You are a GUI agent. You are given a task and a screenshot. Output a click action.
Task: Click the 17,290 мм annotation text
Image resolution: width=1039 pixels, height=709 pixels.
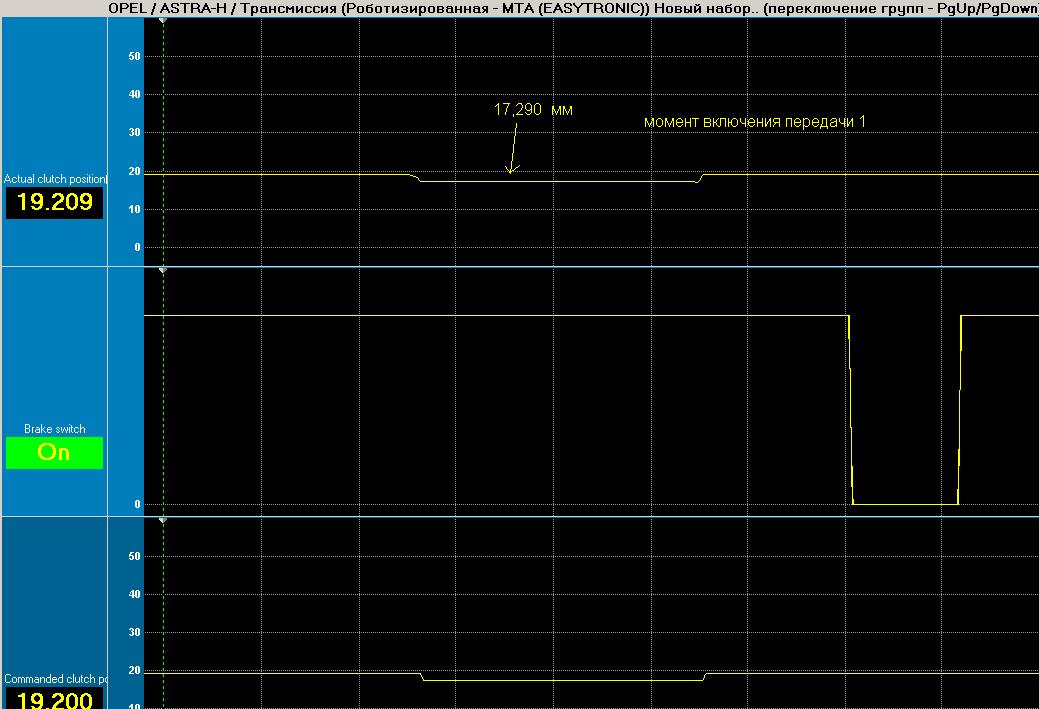click(x=533, y=109)
